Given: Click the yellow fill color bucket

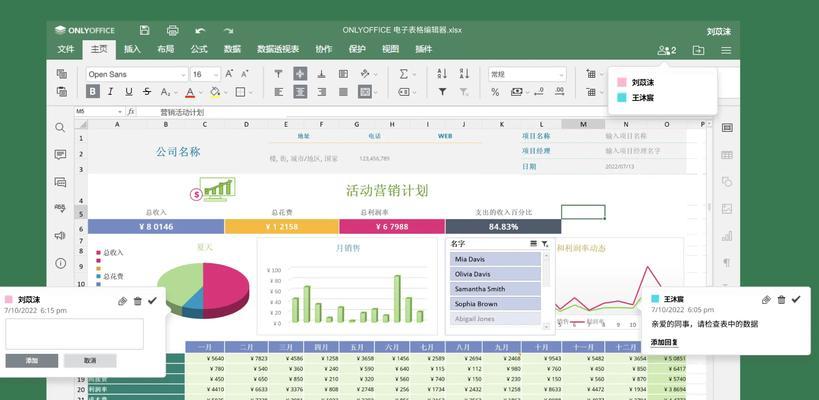Looking at the screenshot, I should coord(215,92).
